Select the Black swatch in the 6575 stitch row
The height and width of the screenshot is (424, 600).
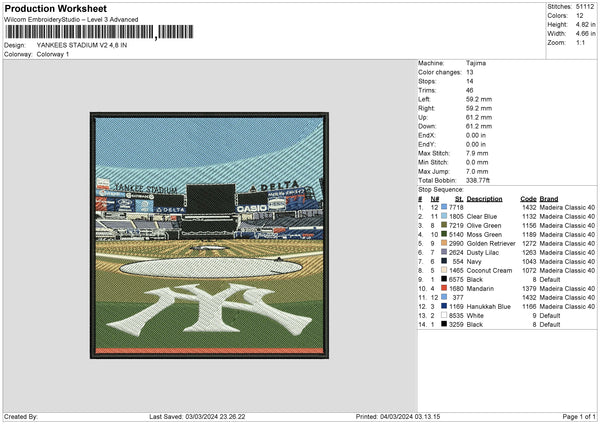pyautogui.click(x=444, y=279)
